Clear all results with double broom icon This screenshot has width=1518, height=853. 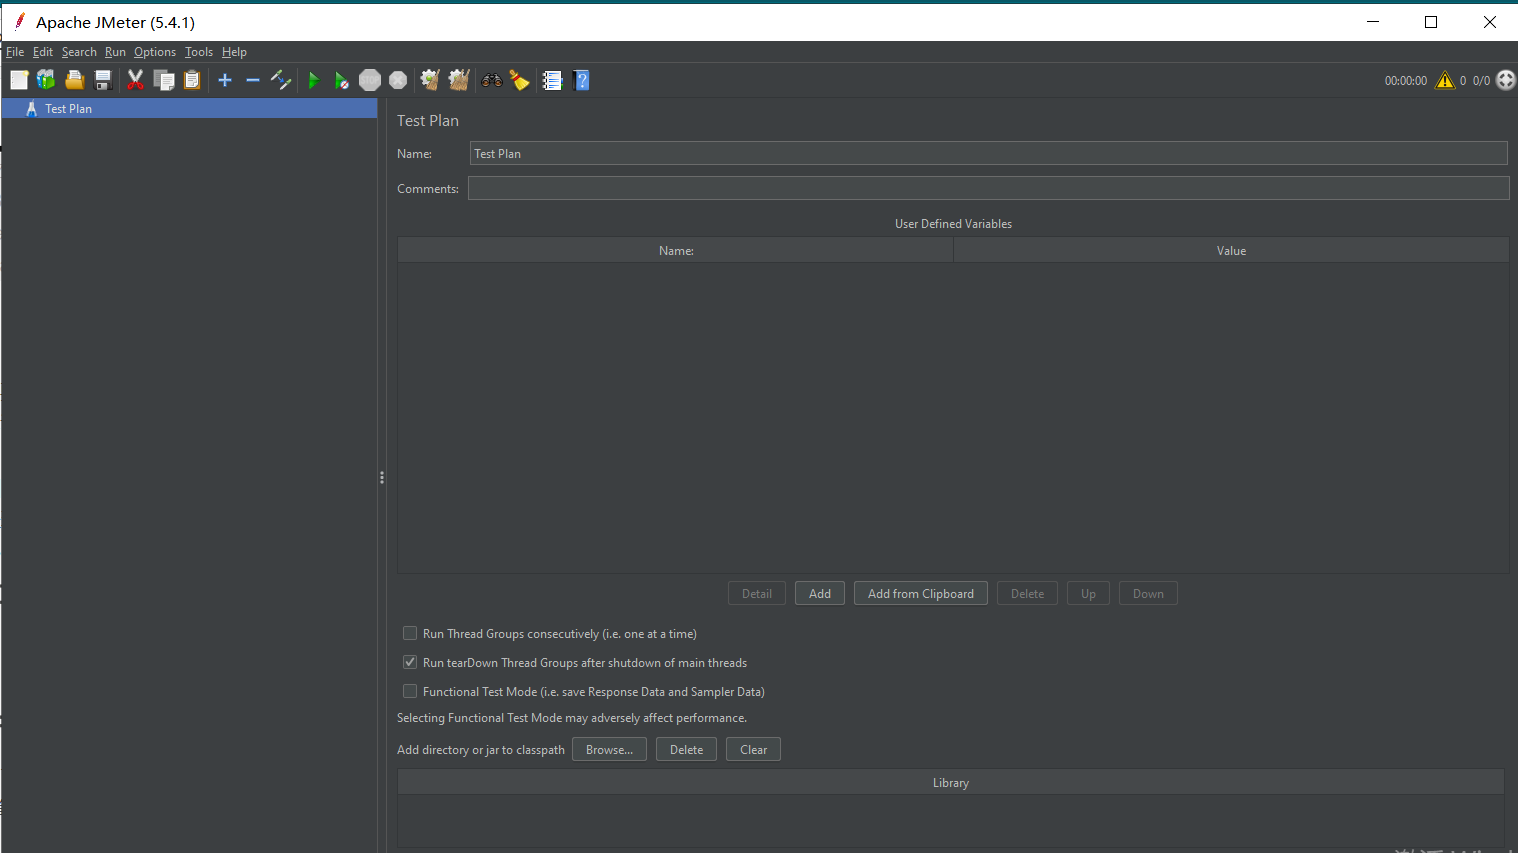pyautogui.click(x=459, y=80)
